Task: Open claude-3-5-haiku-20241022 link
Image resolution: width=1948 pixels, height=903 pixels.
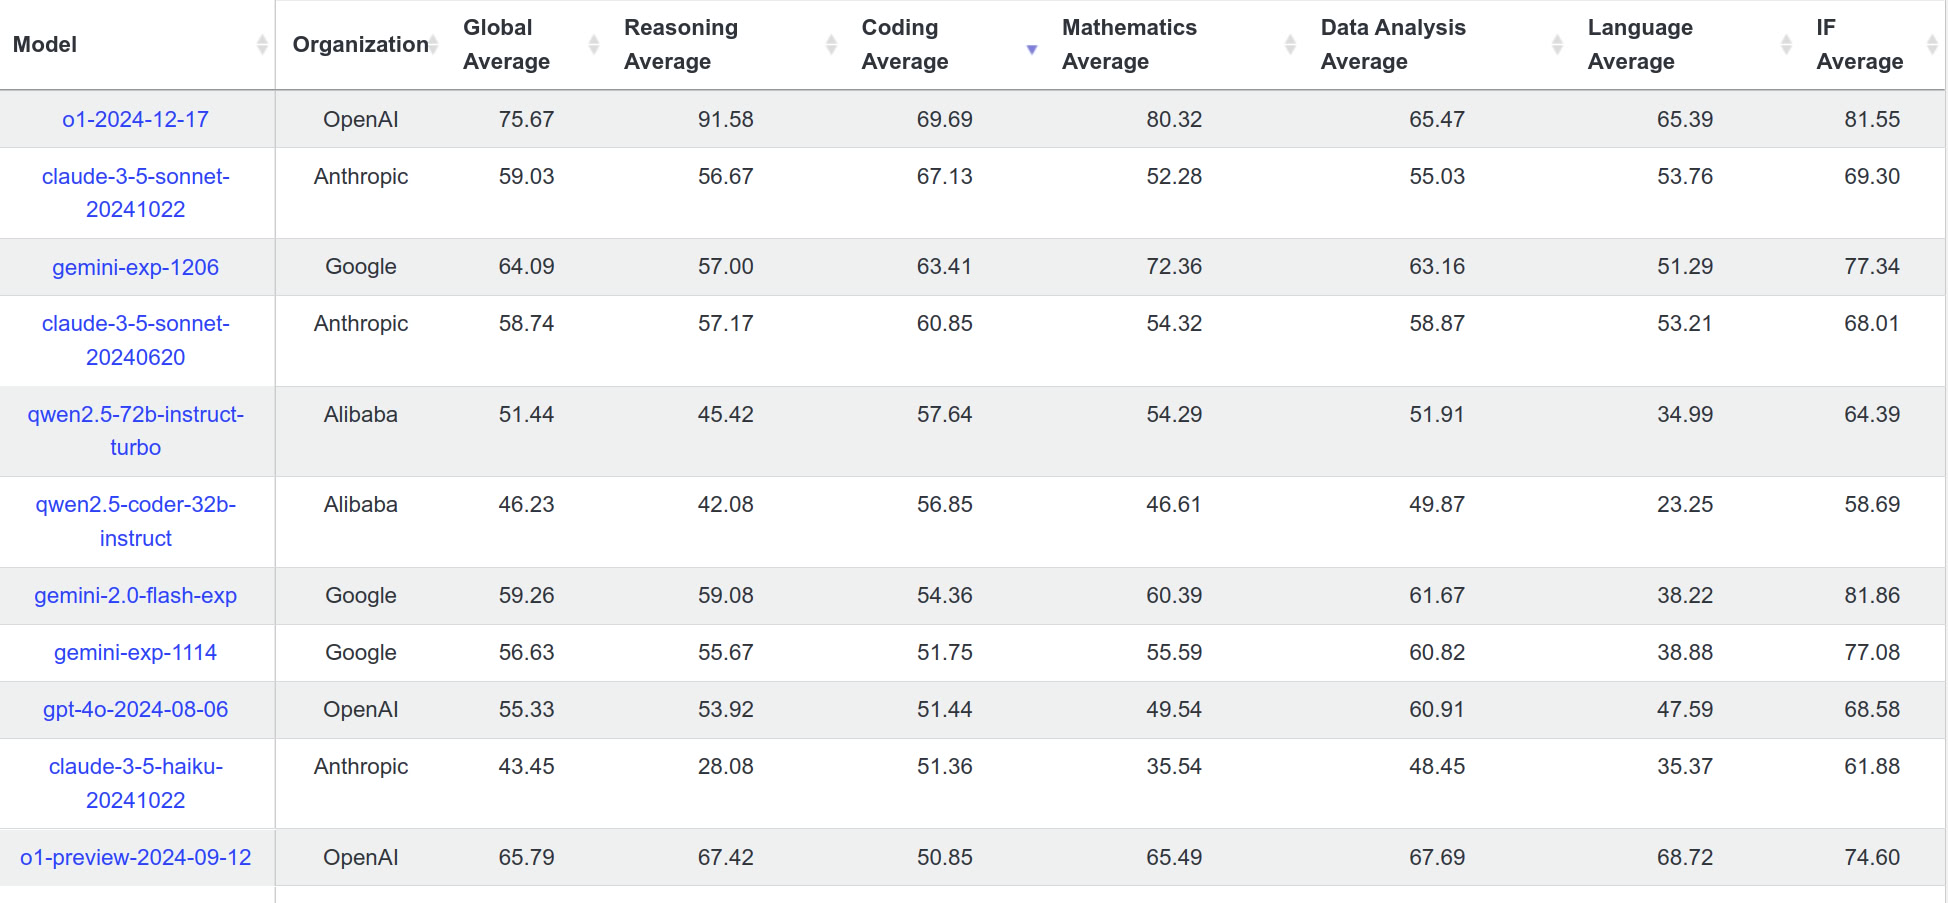Action: [136, 783]
